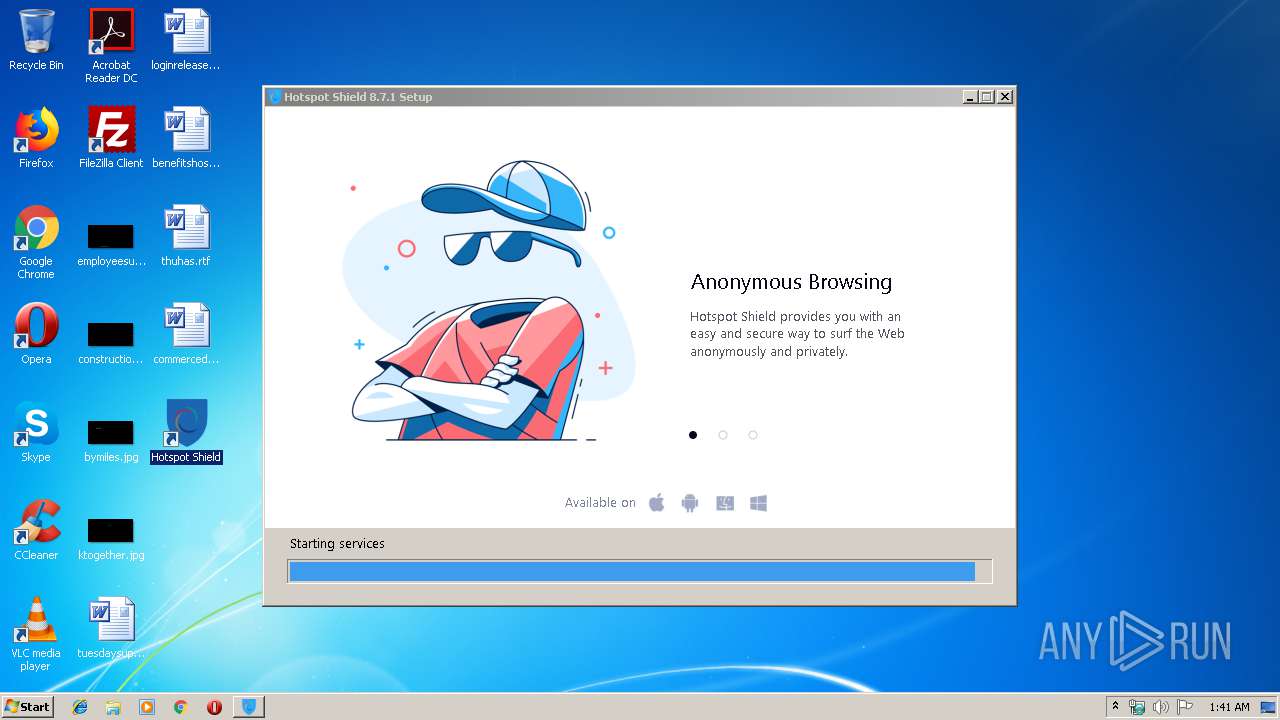The image size is (1280, 720).
Task: Click the installer title bar text
Action: (358, 97)
